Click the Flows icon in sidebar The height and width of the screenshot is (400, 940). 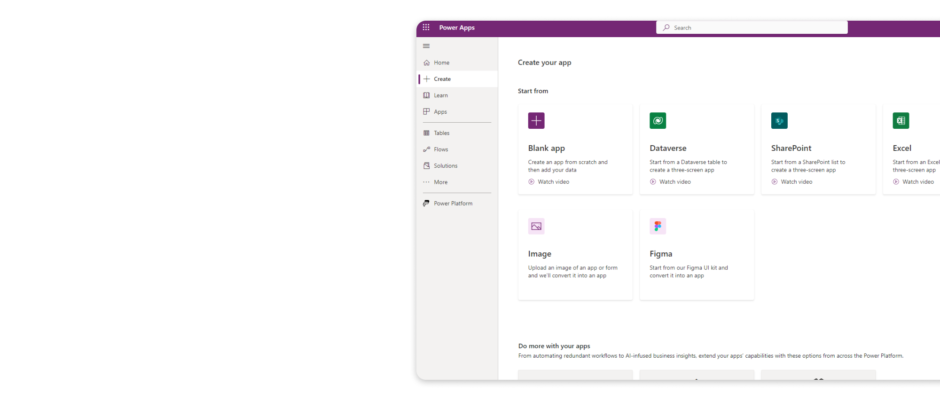(x=426, y=149)
